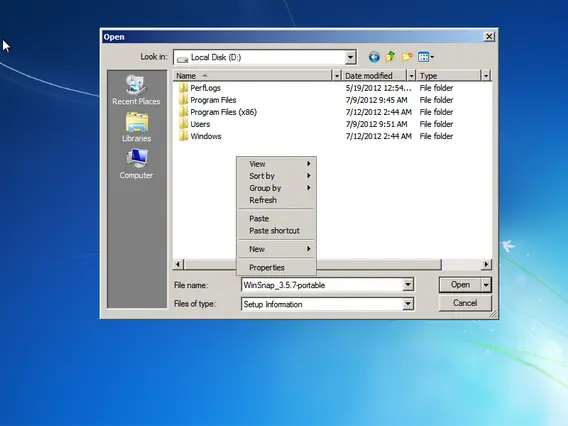The width and height of the screenshot is (568, 426).
Task: Click File folder type for Windows row
Action: [x=436, y=136]
